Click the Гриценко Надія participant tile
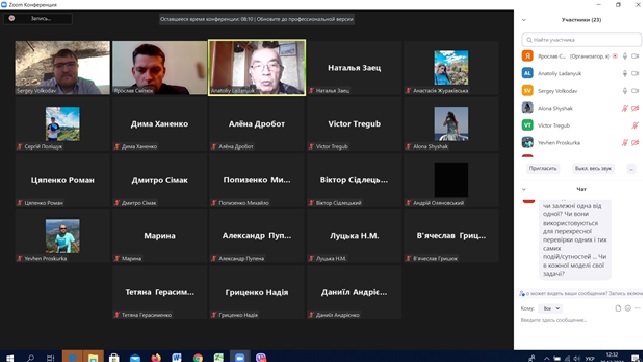Viewport: 643px width, 362px height. click(257, 292)
